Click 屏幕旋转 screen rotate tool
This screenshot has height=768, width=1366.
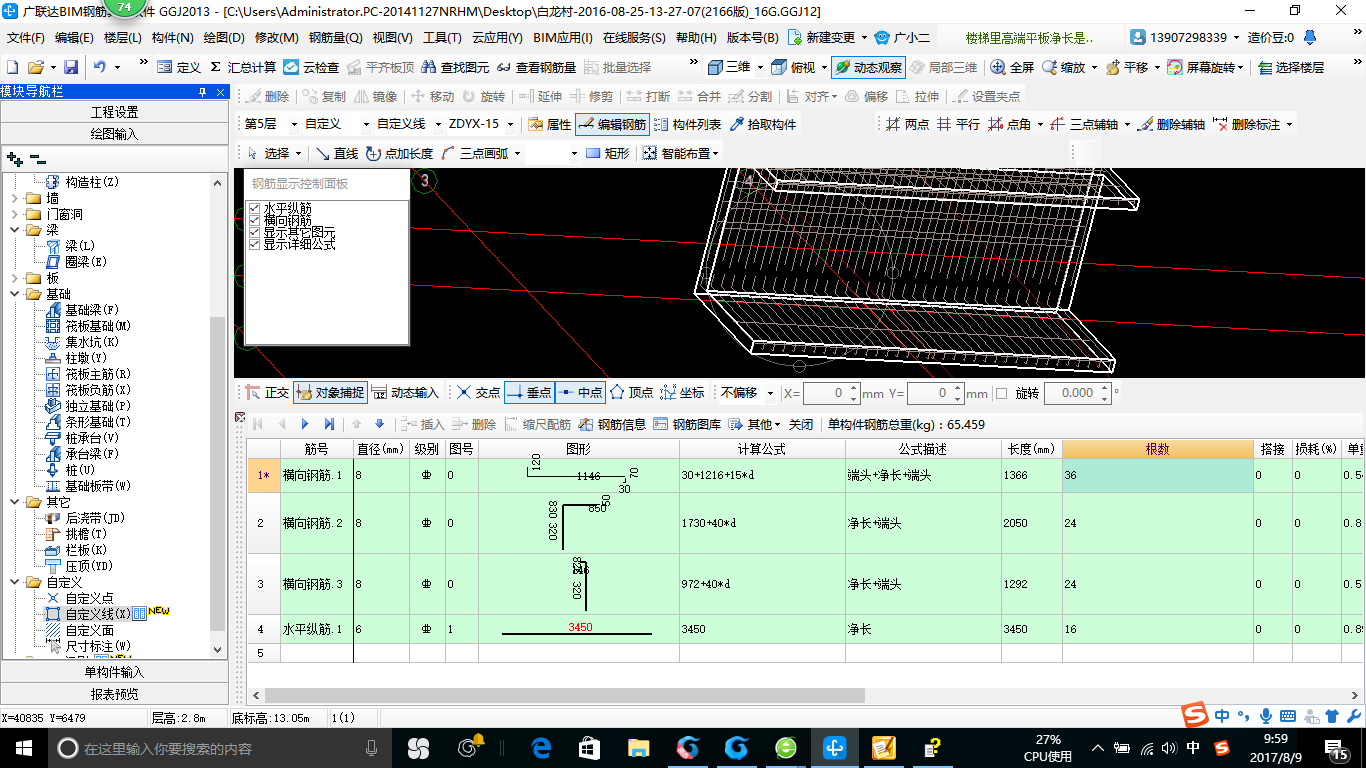[1205, 67]
